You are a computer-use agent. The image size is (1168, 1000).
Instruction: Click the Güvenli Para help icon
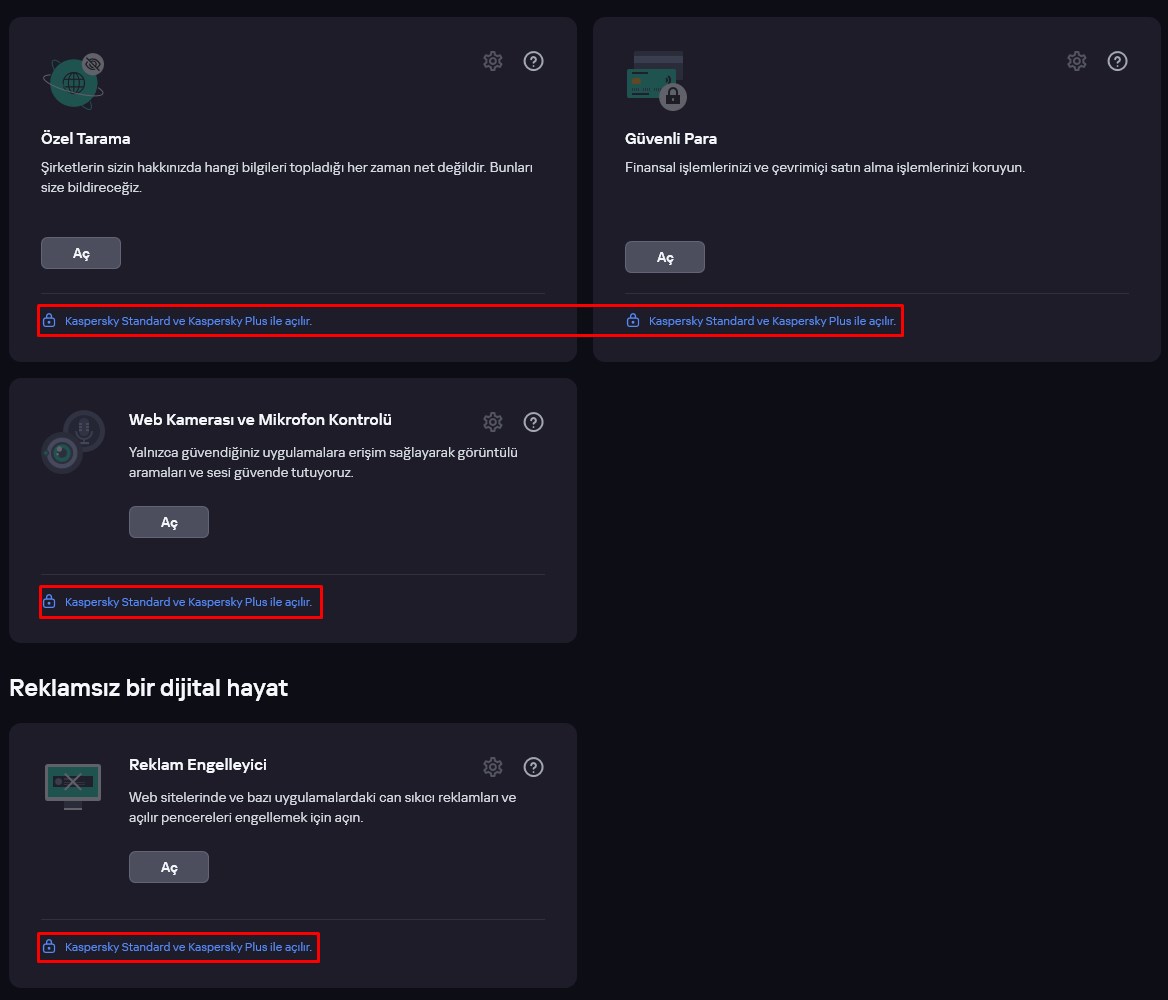pyautogui.click(x=1117, y=61)
